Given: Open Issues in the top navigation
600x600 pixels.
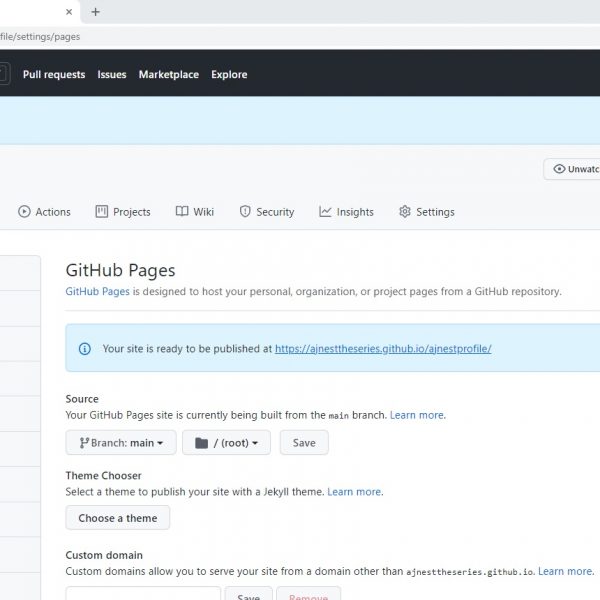Looking at the screenshot, I should (112, 75).
